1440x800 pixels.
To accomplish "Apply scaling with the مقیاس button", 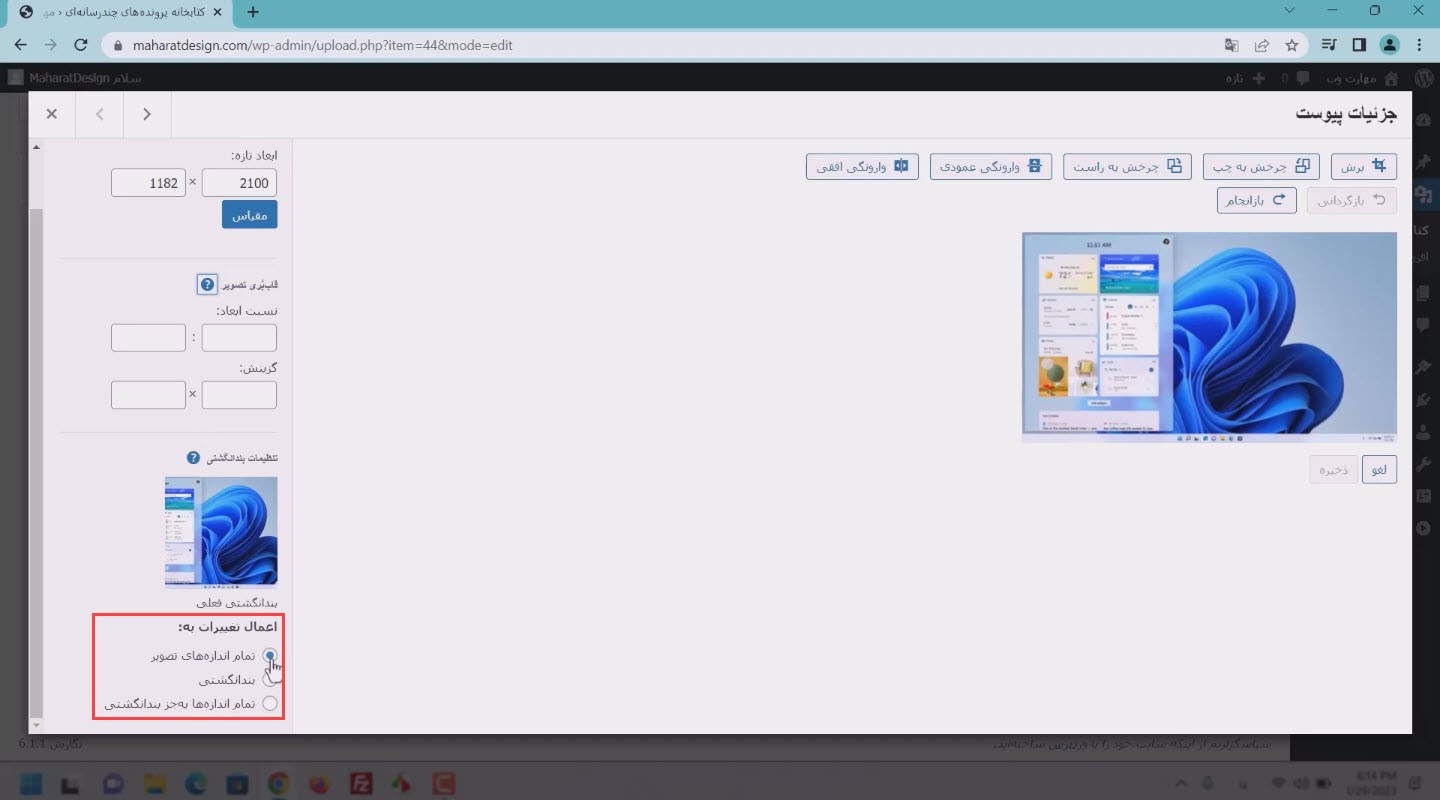I will [x=249, y=215].
